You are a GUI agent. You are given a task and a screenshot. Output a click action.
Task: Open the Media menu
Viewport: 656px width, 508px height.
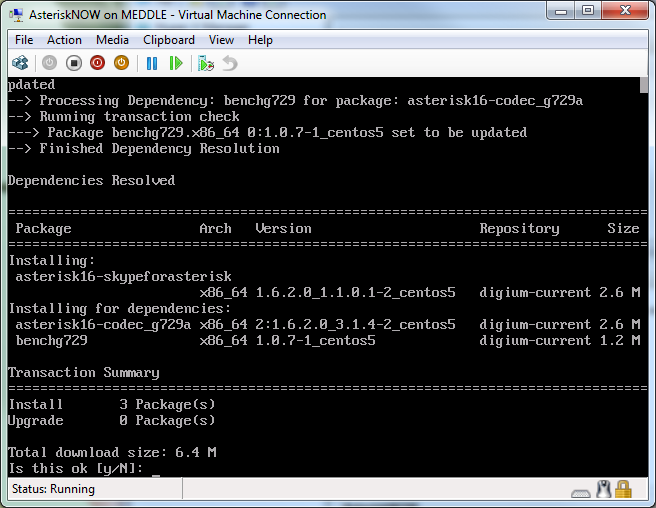coord(112,40)
